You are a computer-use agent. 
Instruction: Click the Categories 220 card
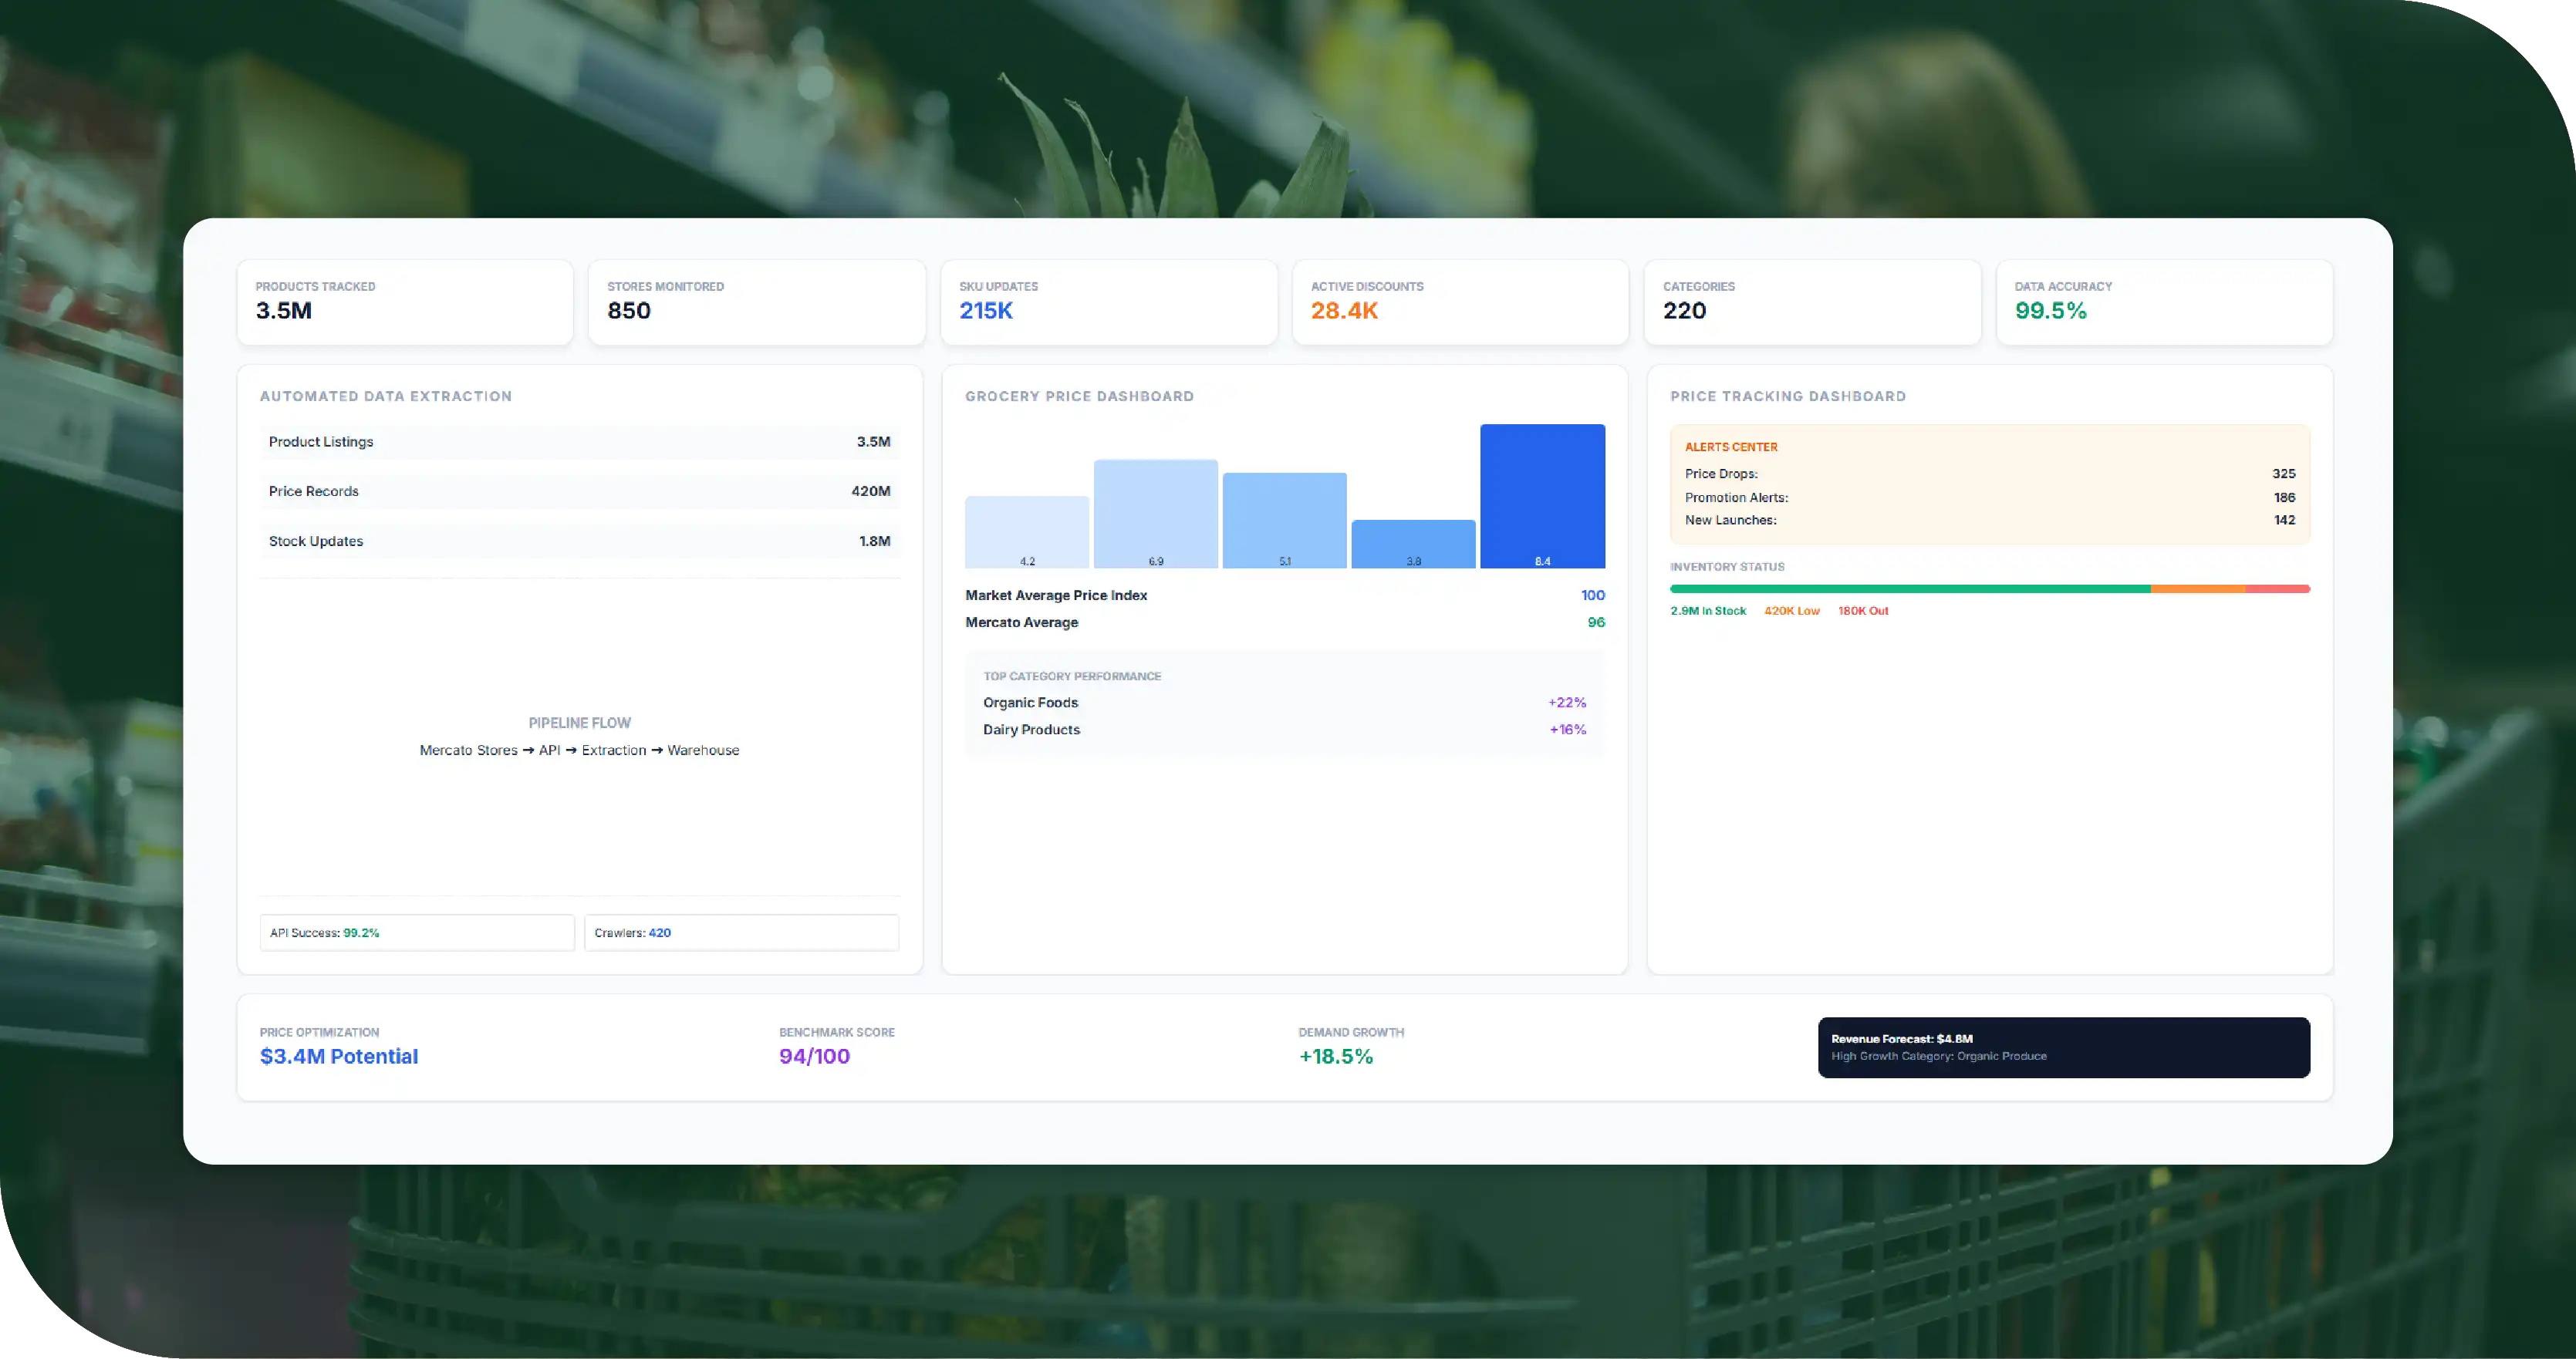pos(1812,302)
